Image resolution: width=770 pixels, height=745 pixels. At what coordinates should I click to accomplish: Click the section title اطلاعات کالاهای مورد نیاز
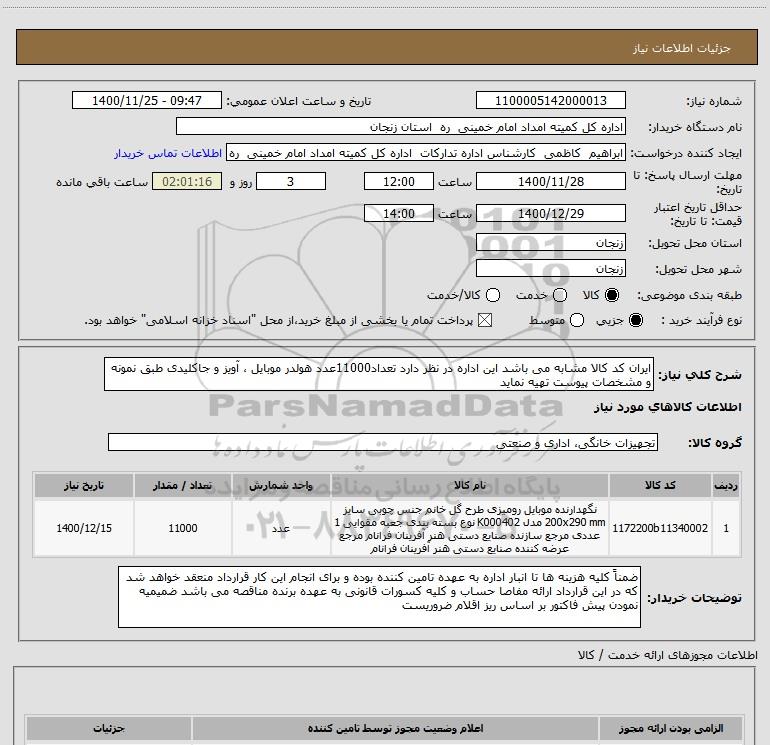(667, 407)
